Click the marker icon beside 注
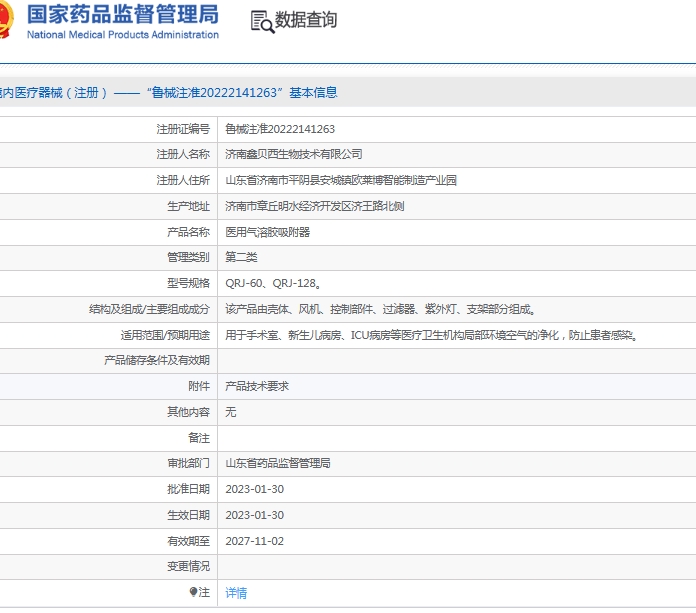Viewport: 696px width, 613px height. pyautogui.click(x=193, y=592)
